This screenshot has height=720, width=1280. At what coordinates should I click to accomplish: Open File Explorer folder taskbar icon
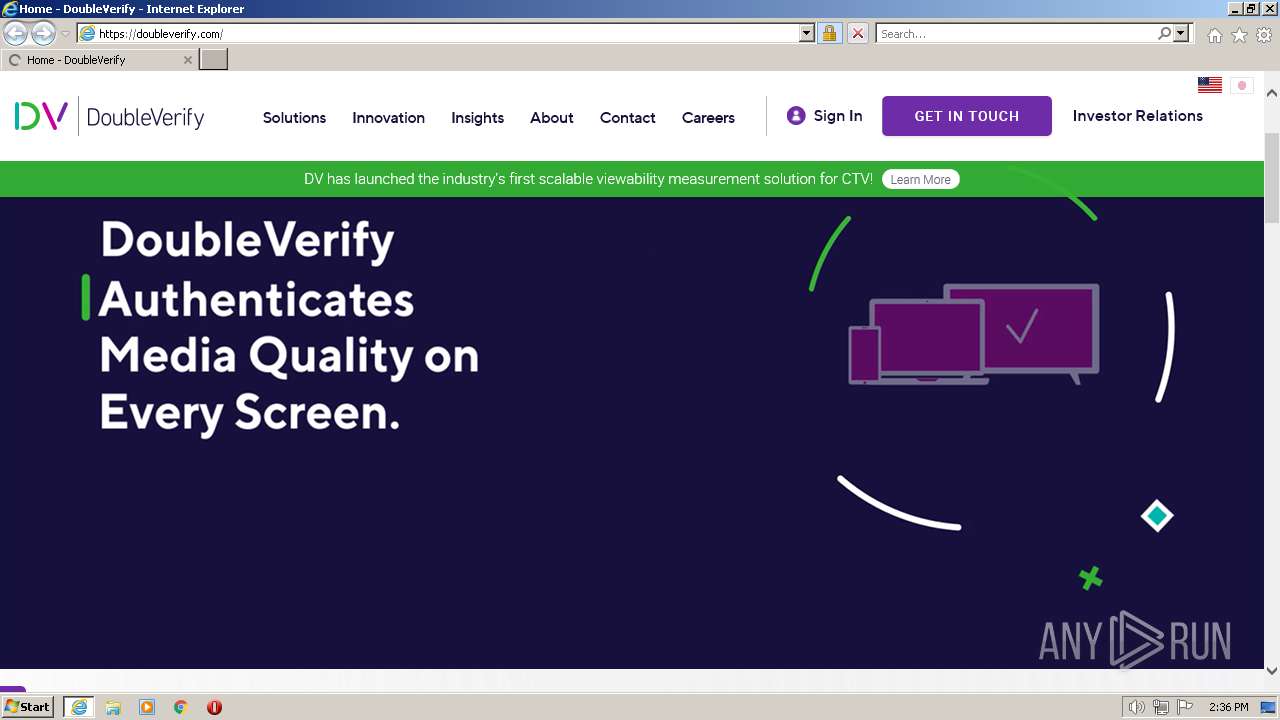click(x=113, y=707)
